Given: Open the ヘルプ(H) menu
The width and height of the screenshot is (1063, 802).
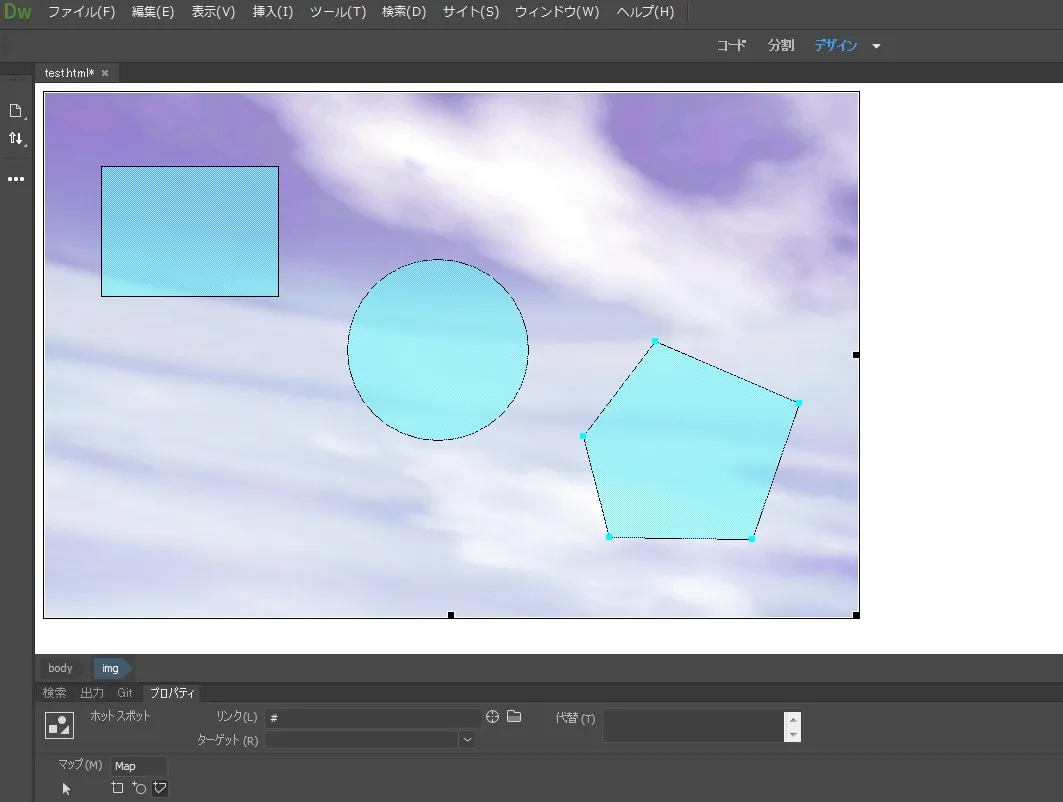Looking at the screenshot, I should tap(645, 12).
